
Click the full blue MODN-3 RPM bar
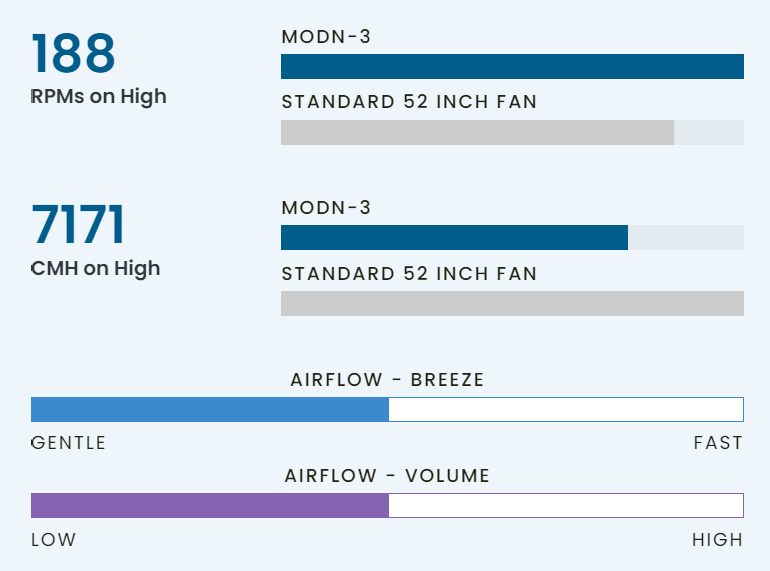(512, 67)
